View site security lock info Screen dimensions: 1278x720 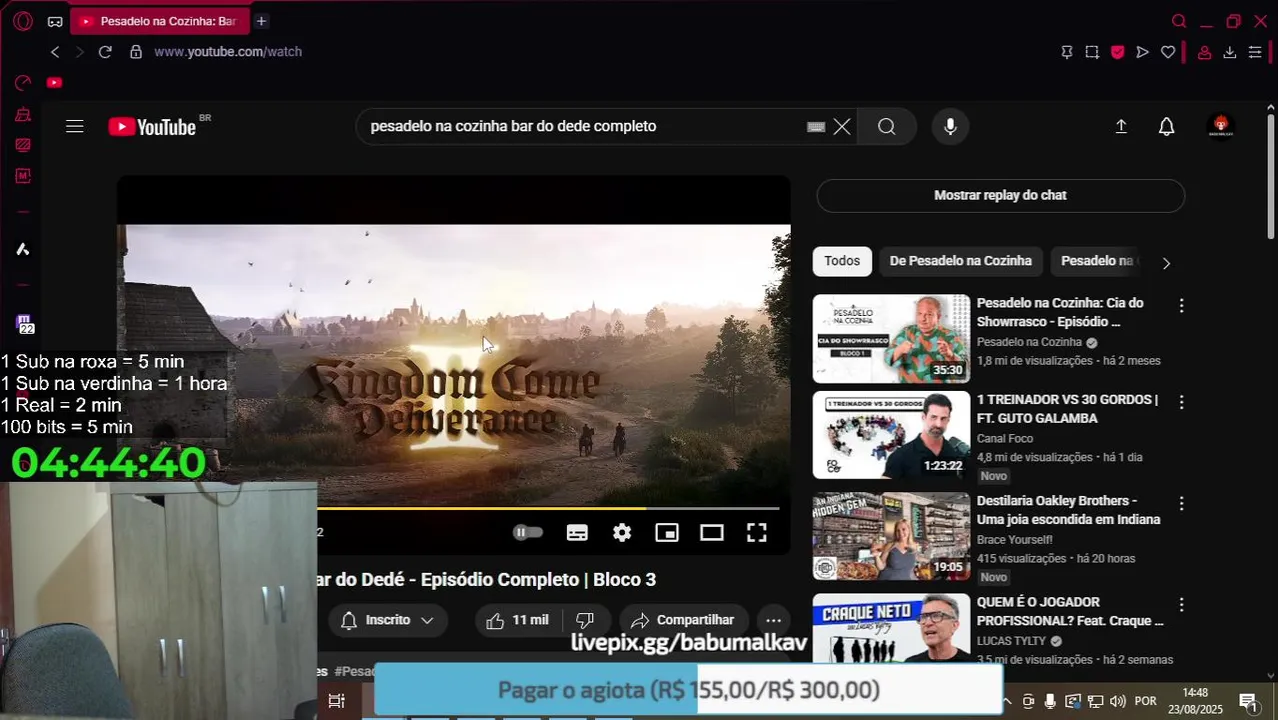tap(136, 52)
